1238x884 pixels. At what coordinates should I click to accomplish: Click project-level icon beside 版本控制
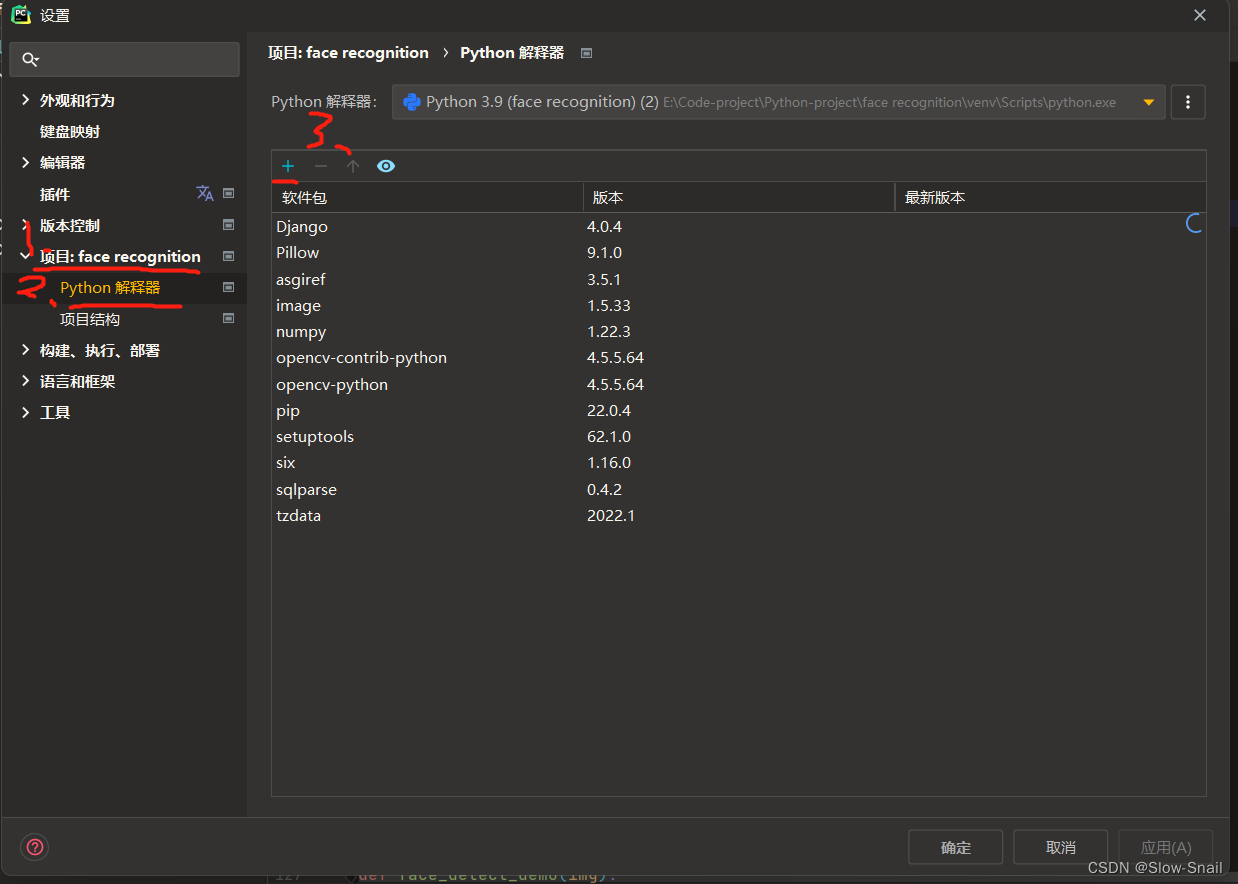click(228, 225)
